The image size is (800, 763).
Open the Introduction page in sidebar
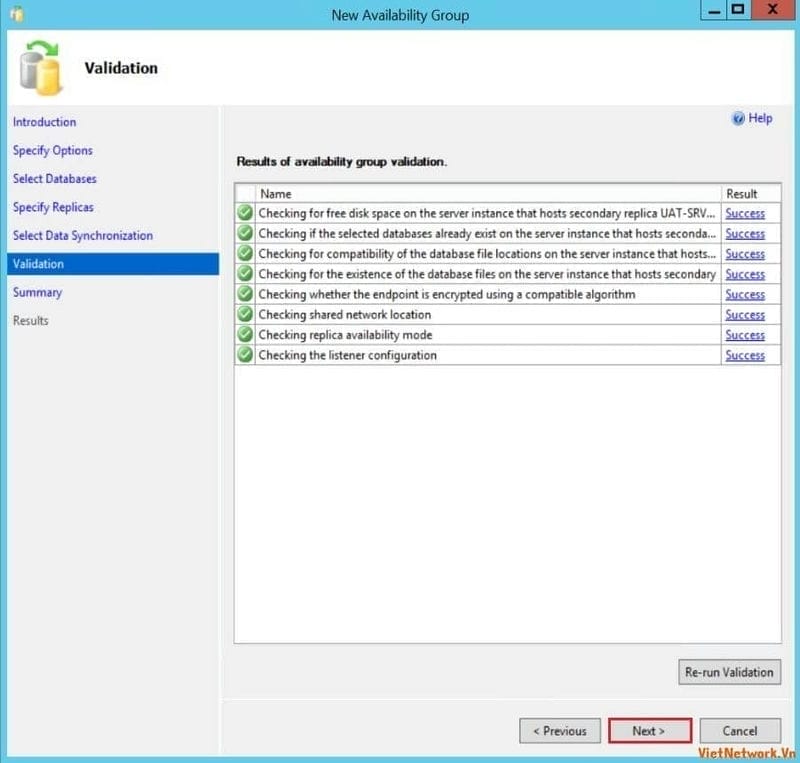(44, 122)
